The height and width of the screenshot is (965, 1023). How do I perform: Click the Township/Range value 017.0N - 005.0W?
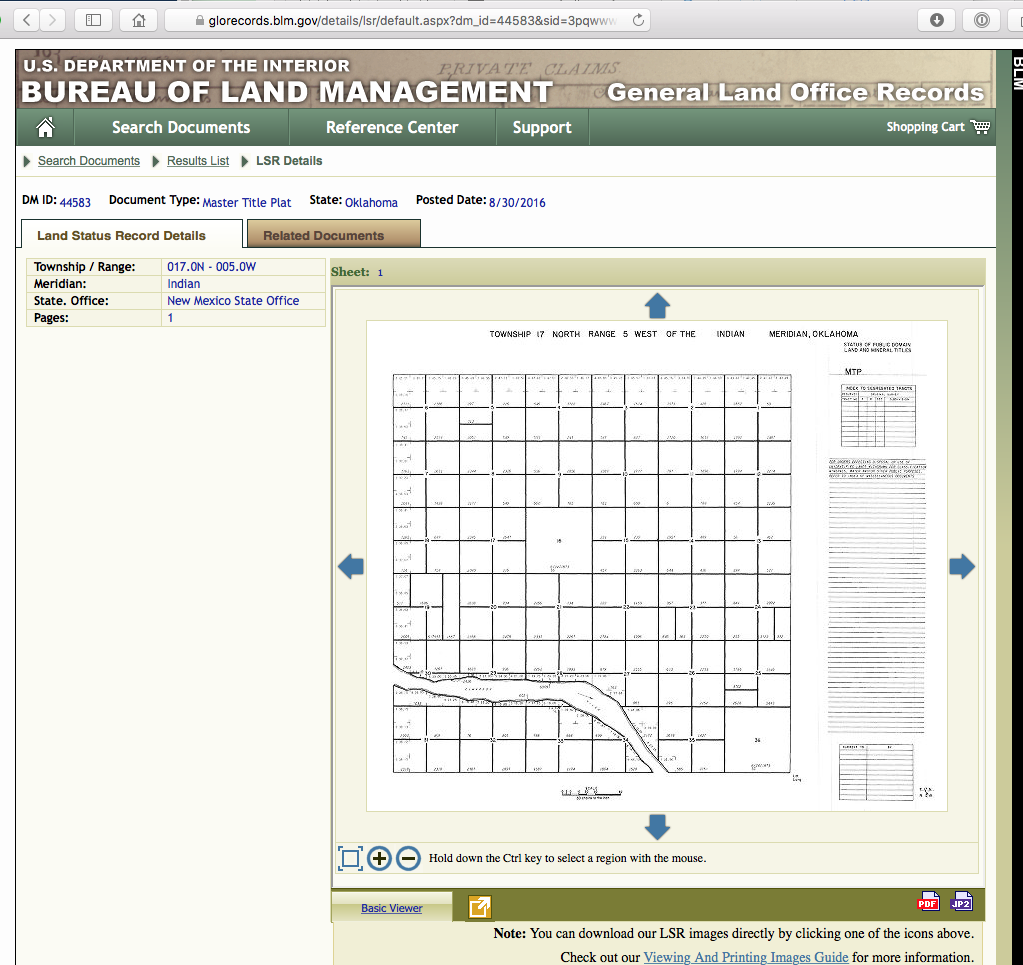(x=211, y=266)
